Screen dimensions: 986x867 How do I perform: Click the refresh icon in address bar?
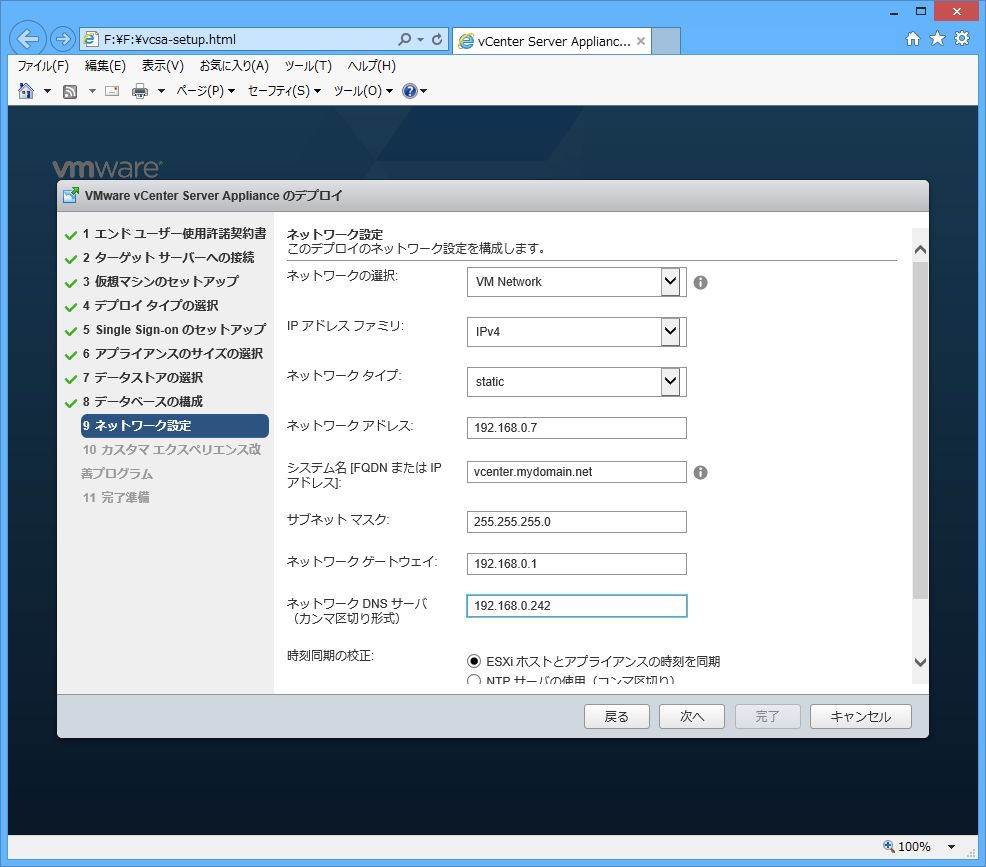[437, 40]
